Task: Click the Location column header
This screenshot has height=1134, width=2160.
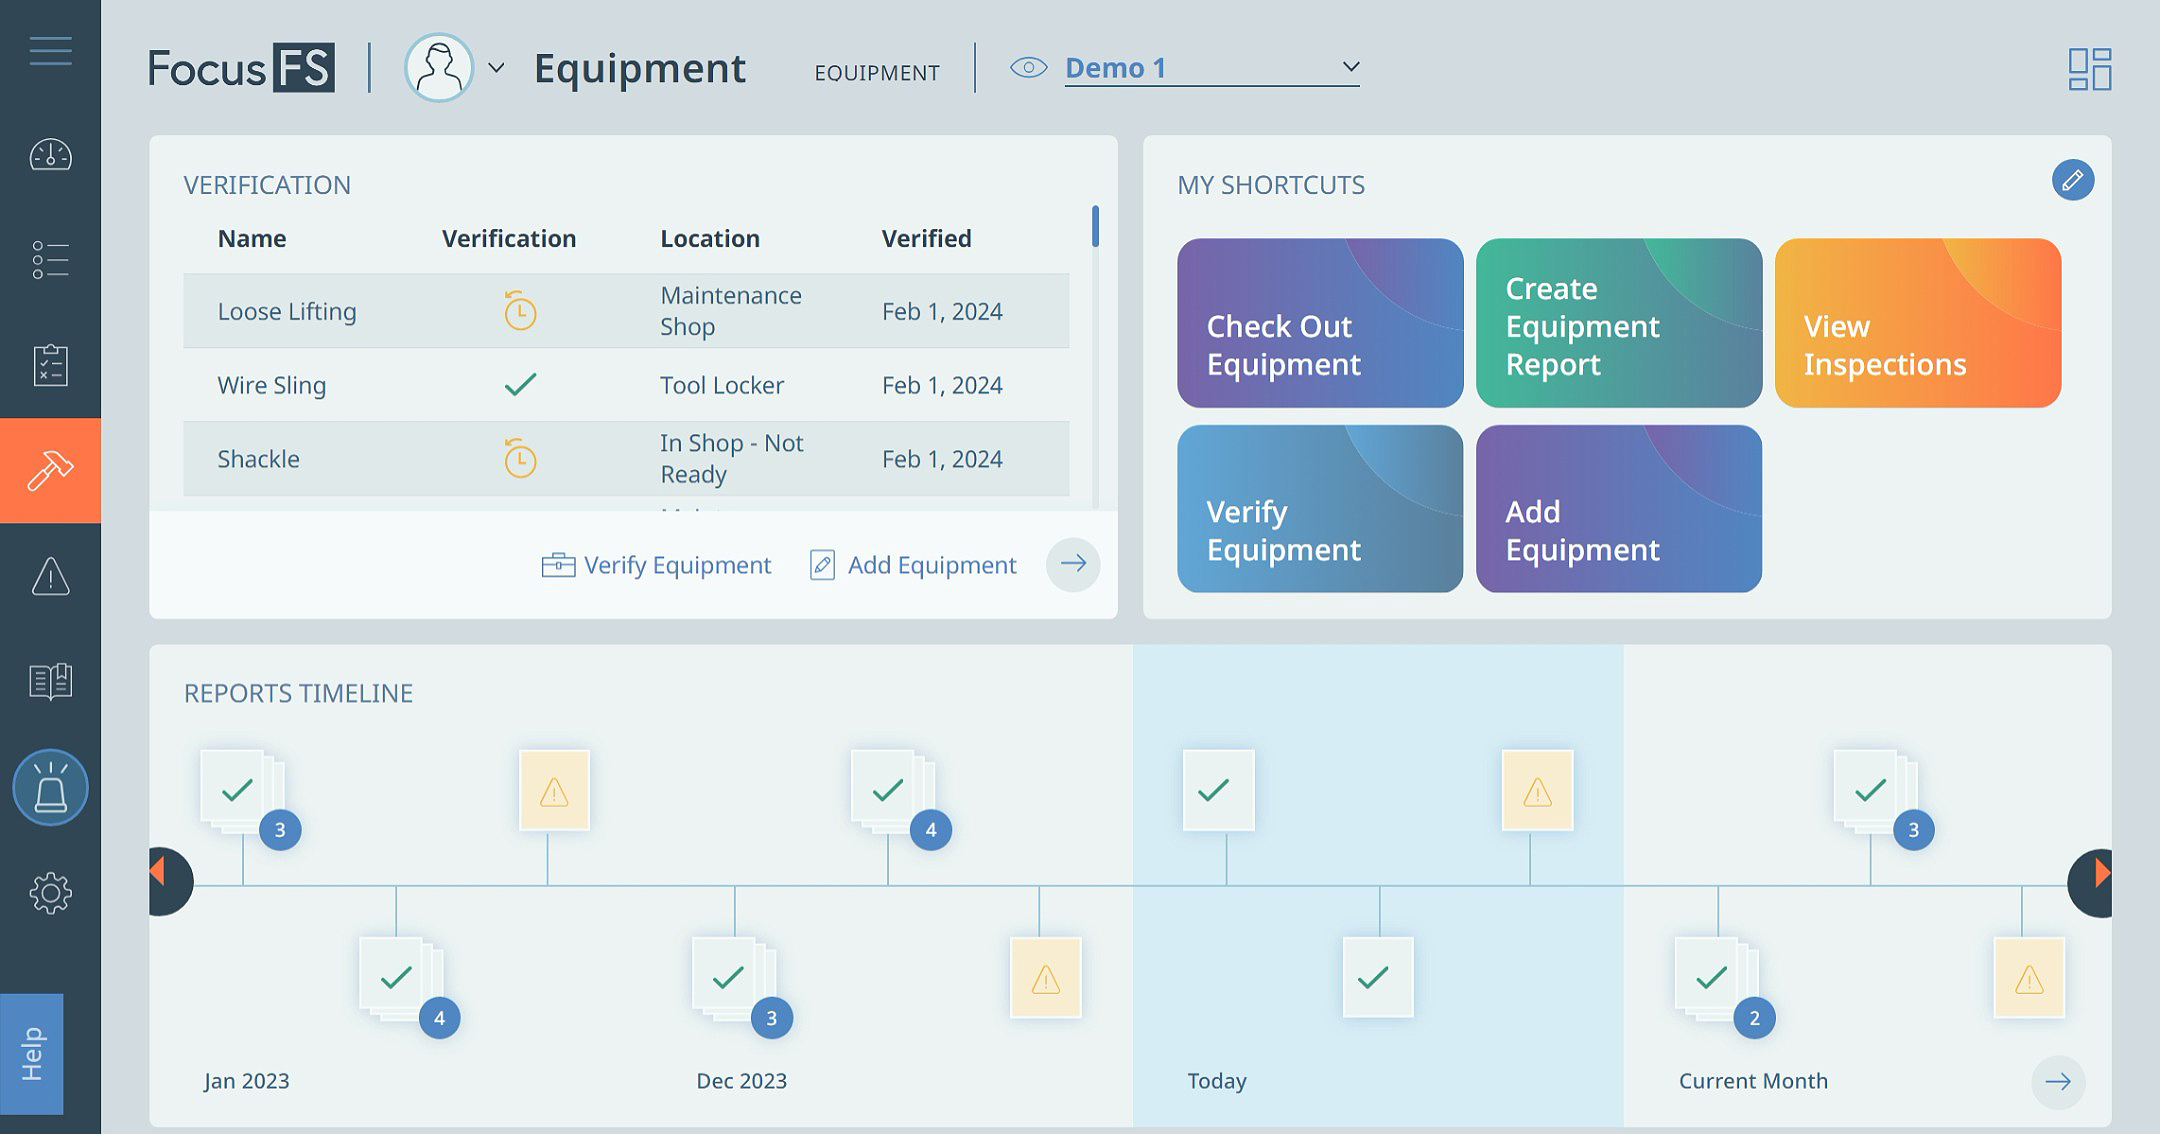Action: click(710, 238)
